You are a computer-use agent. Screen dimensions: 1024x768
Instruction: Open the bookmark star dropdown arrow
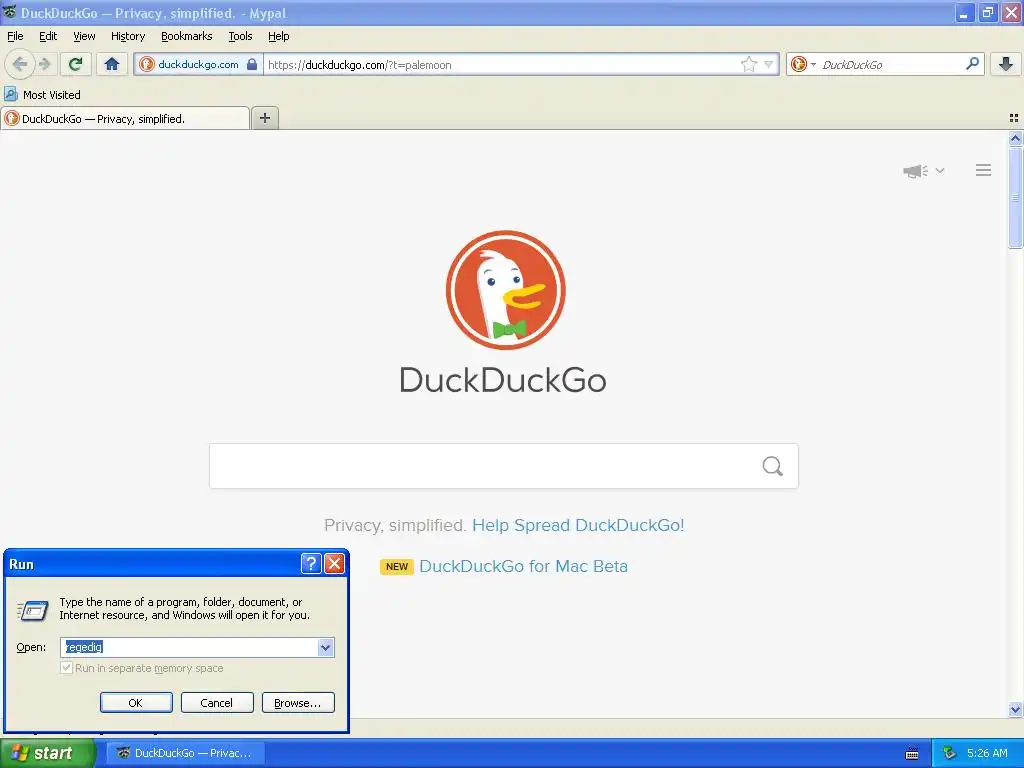[x=768, y=64]
